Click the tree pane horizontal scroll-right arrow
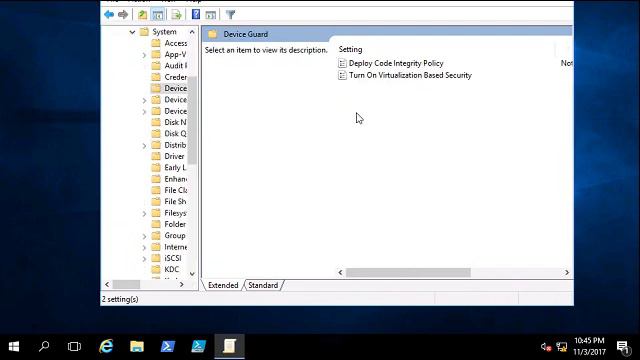640x360 pixels. pyautogui.click(x=182, y=284)
